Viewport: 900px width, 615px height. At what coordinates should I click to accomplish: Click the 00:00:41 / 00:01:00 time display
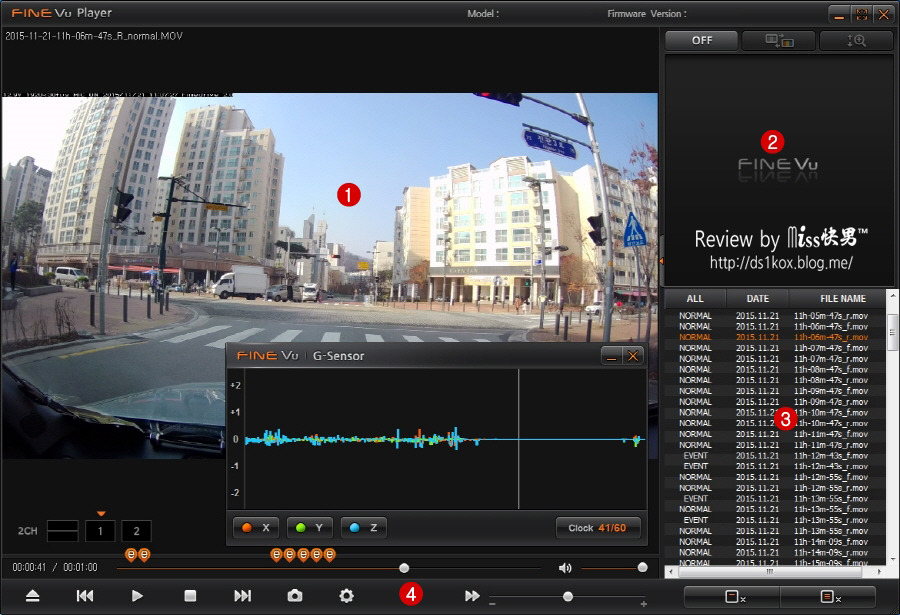click(55, 567)
